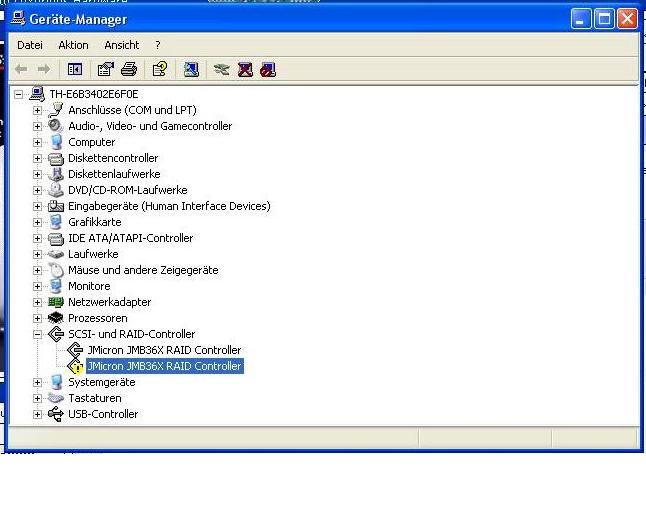Click the Tastaturen keyboard icon
The height and width of the screenshot is (512, 646).
tap(56, 398)
